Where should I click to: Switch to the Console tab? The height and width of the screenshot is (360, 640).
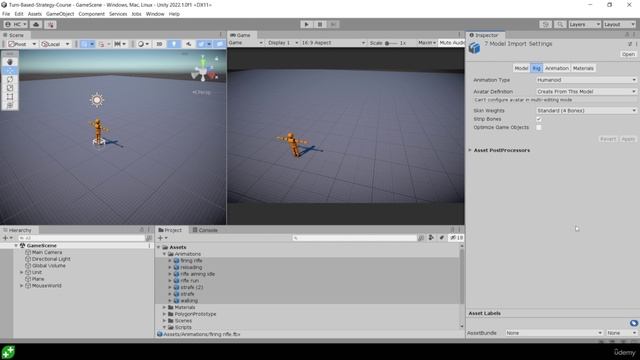(x=205, y=230)
